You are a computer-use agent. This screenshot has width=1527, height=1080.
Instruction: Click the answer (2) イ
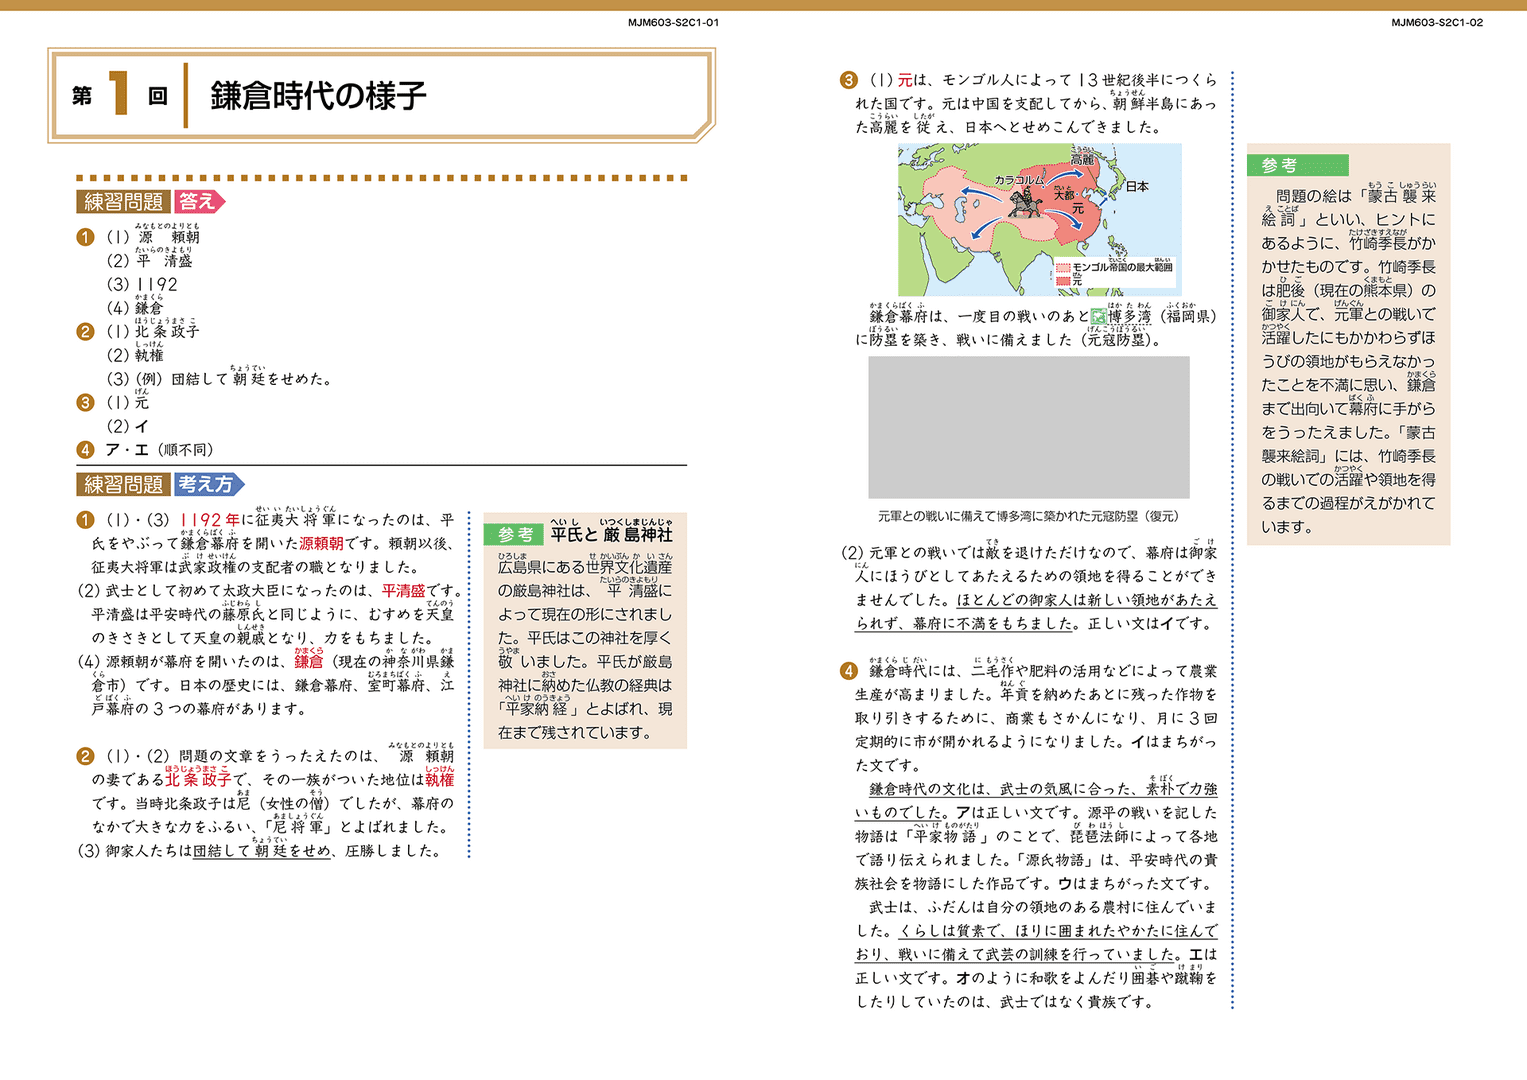(x=128, y=427)
